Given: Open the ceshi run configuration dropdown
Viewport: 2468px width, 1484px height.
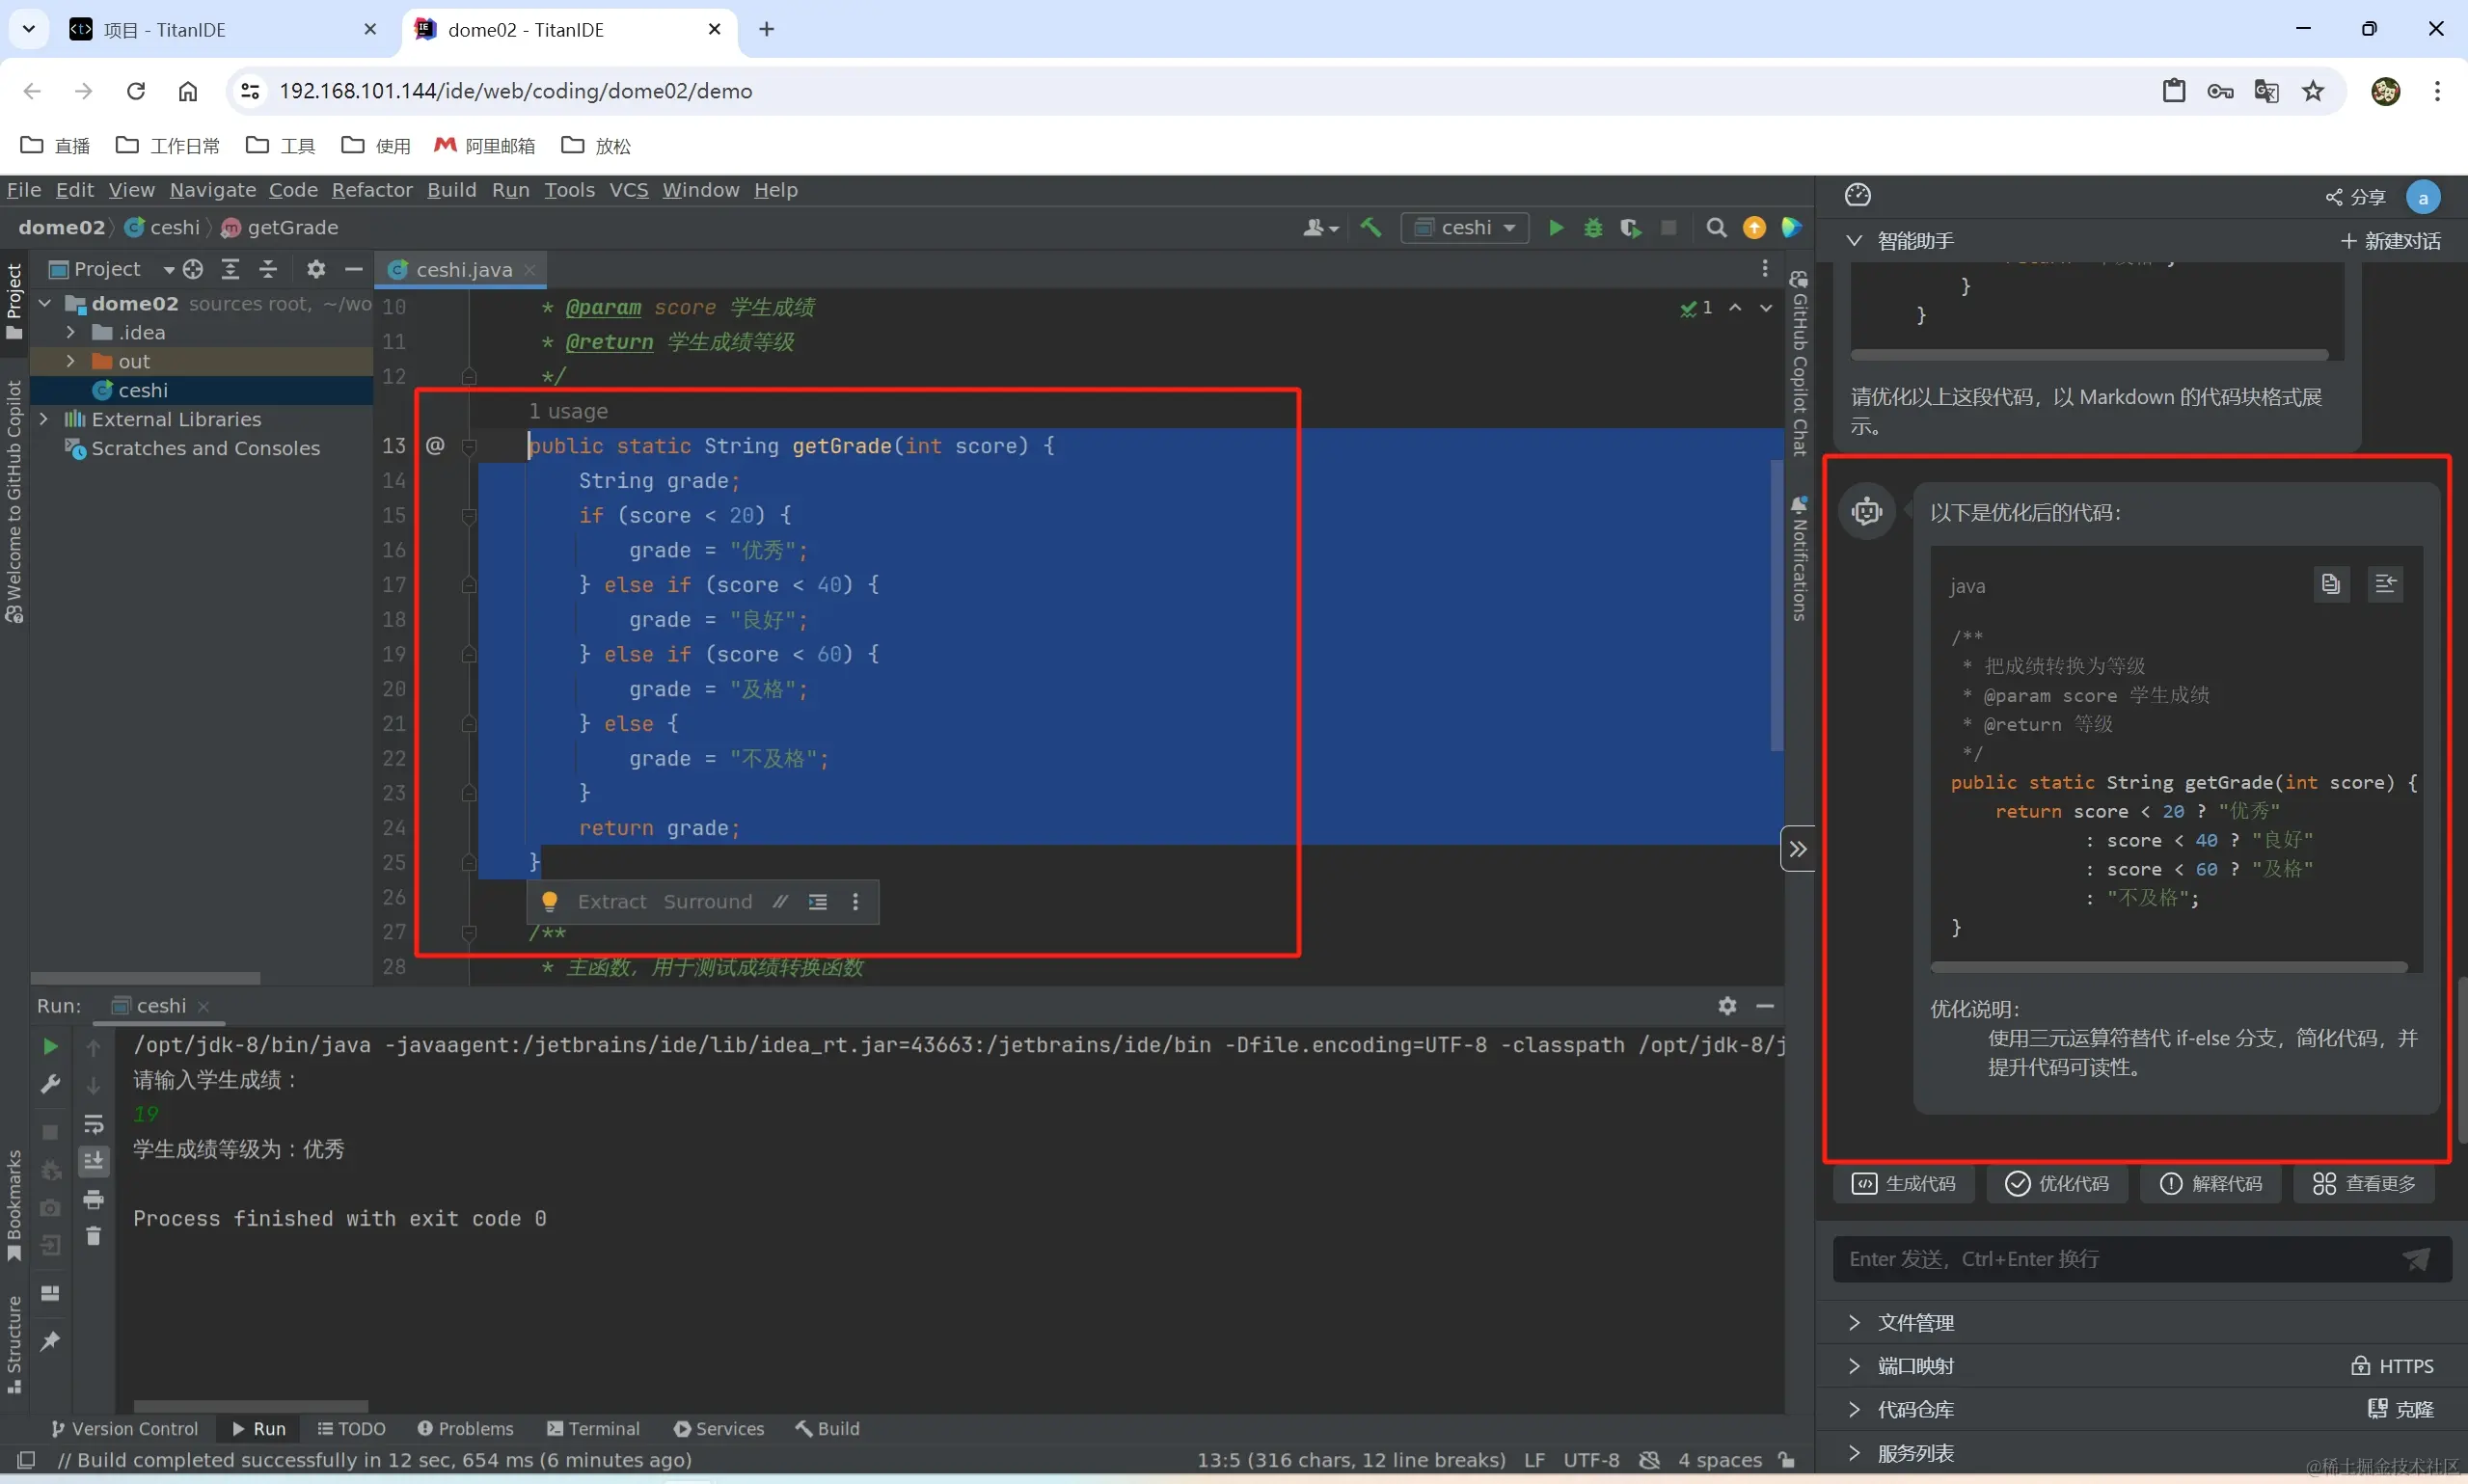Looking at the screenshot, I should coord(1465,228).
